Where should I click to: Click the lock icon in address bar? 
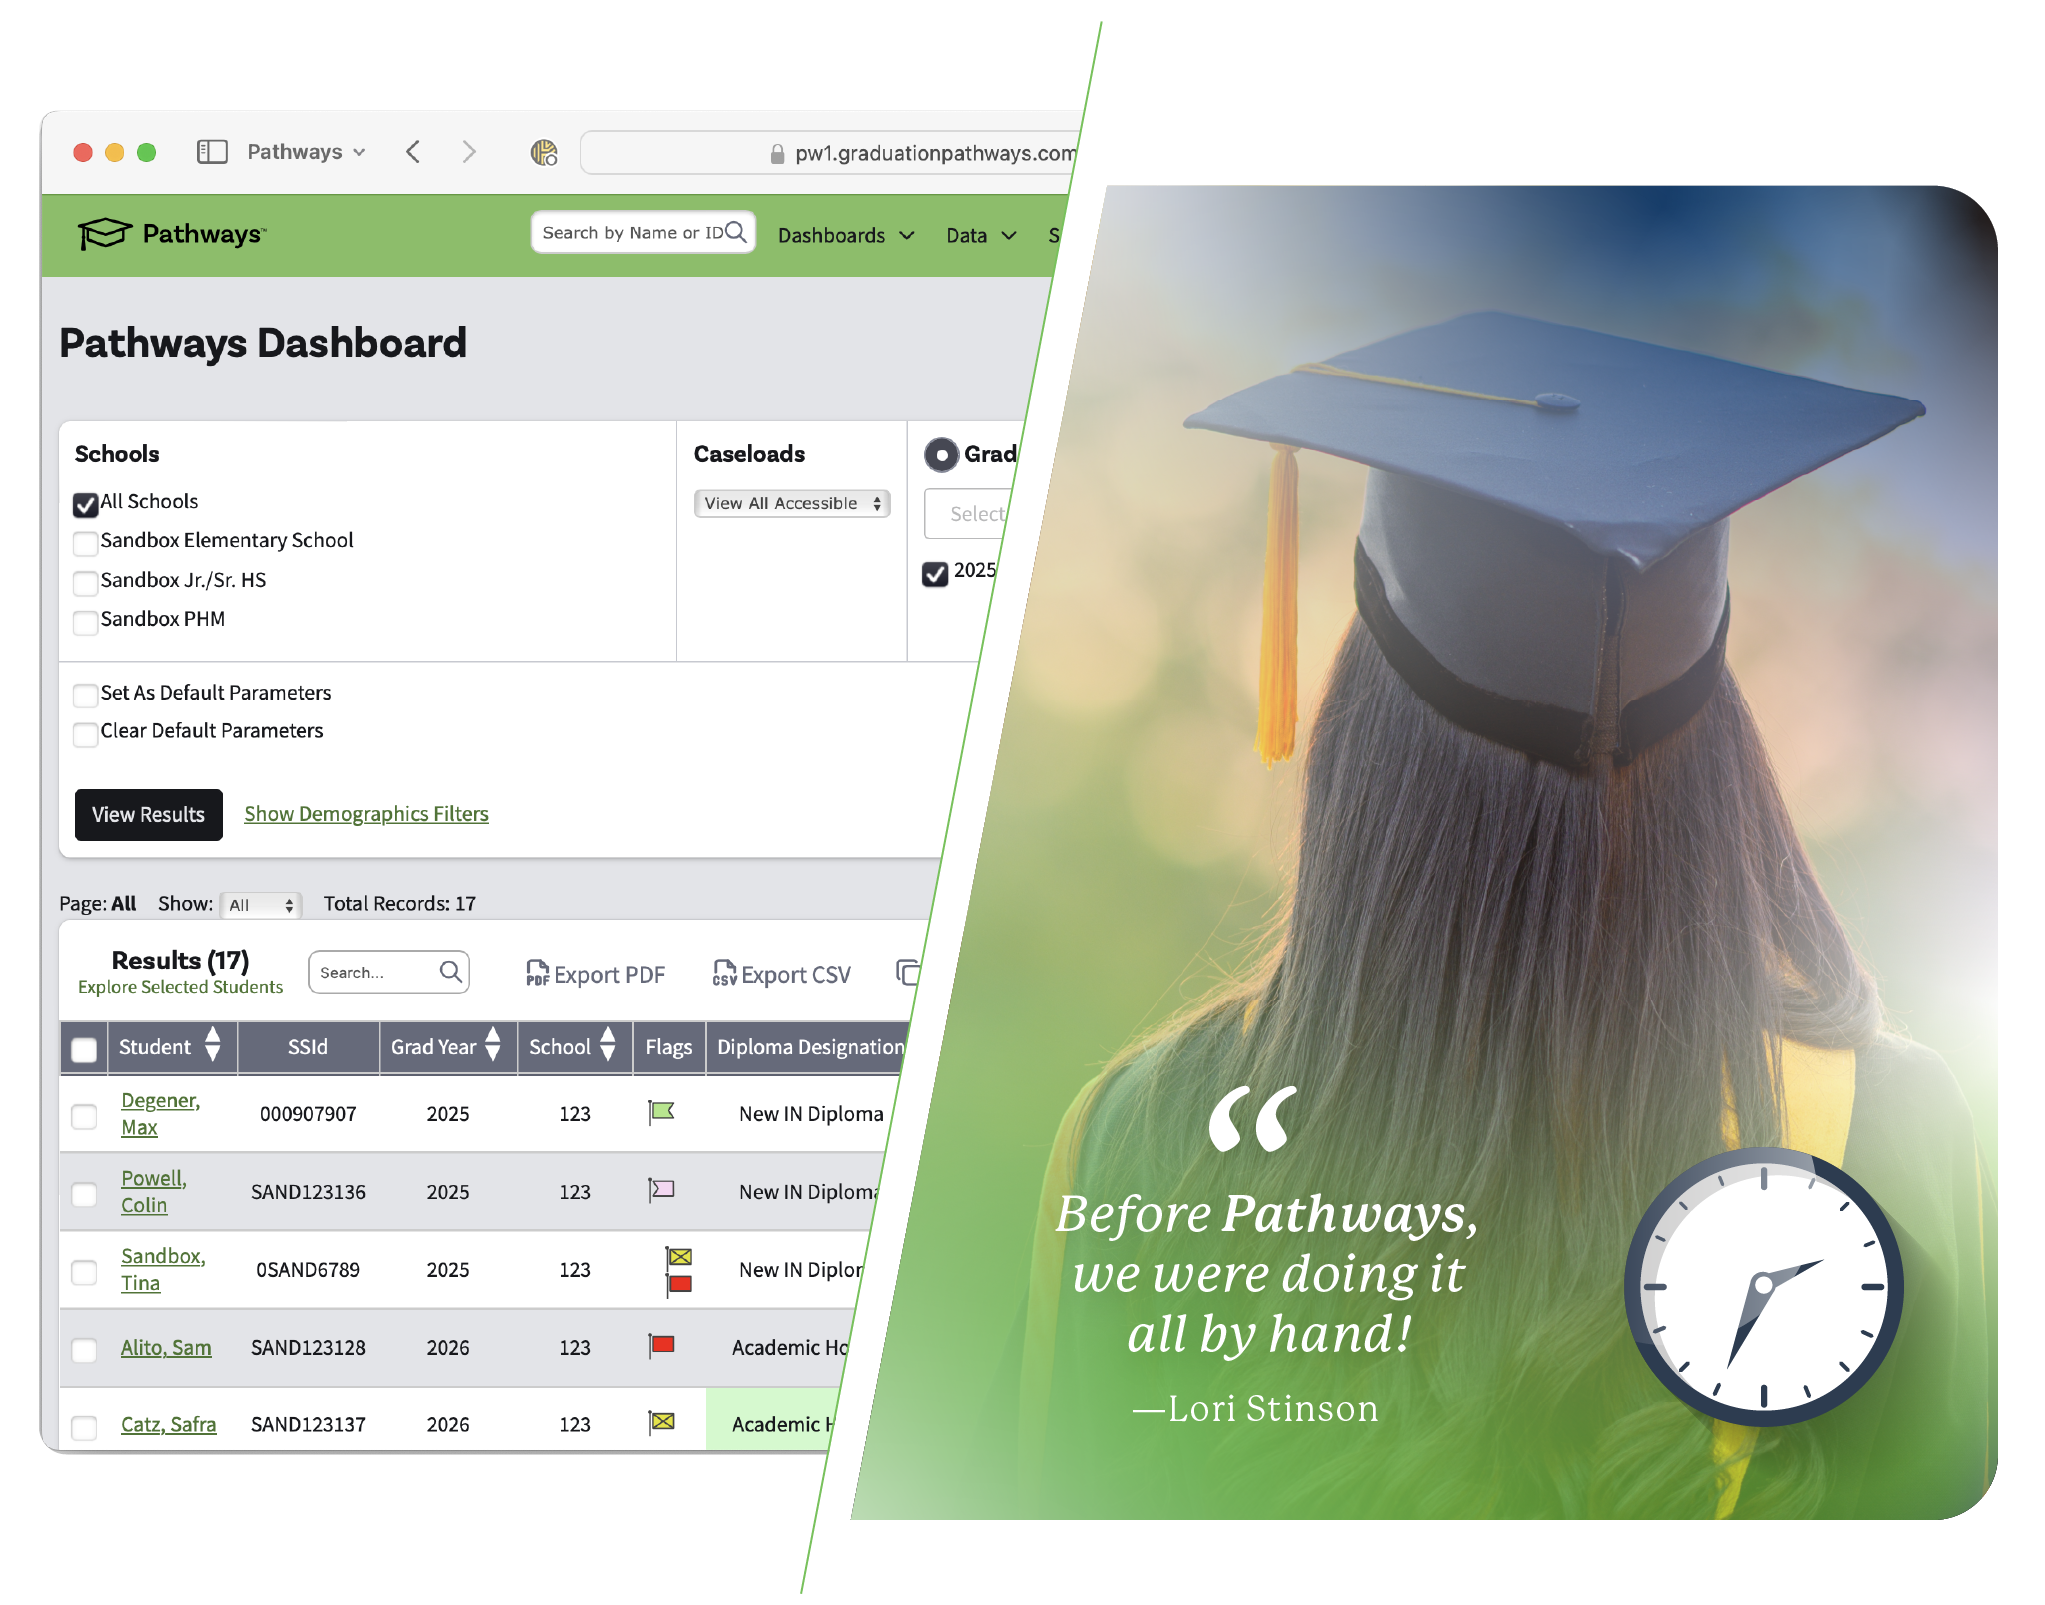click(x=777, y=154)
